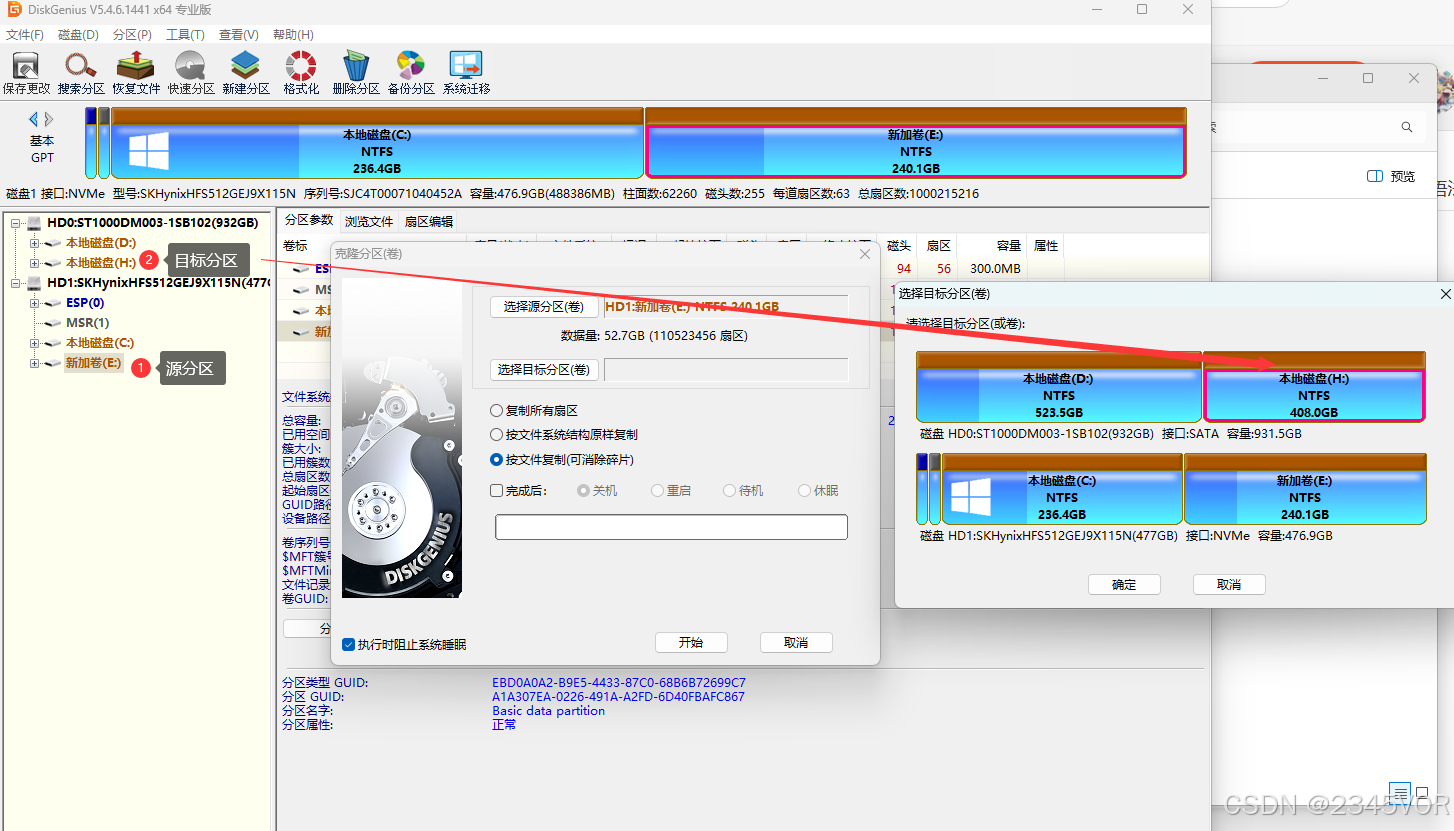Expand the 本地磁盘(H:) tree node
The image size is (1454, 831).
click(x=34, y=263)
